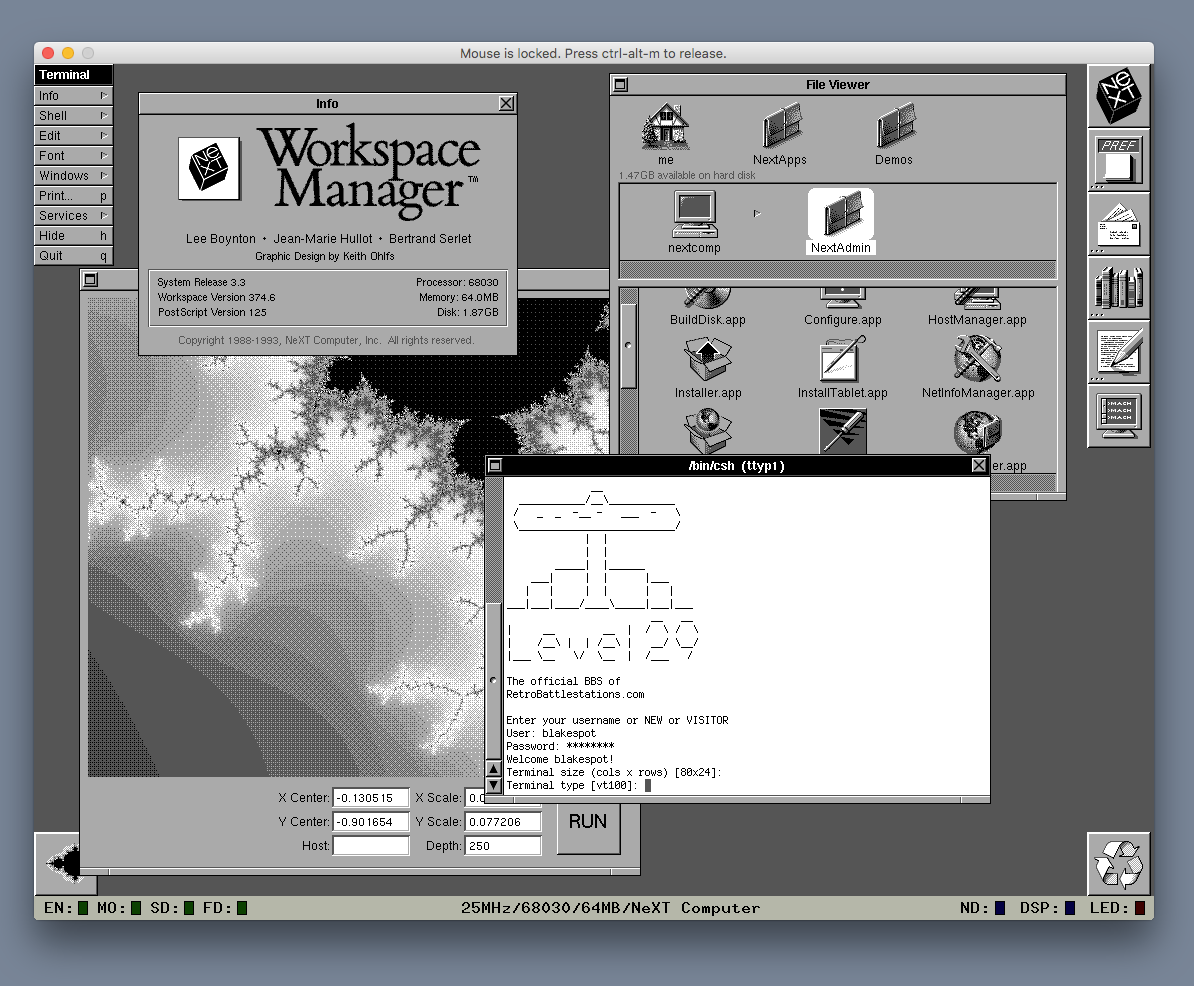Click the red close button of emulator window
This screenshot has width=1194, height=986.
(48, 53)
